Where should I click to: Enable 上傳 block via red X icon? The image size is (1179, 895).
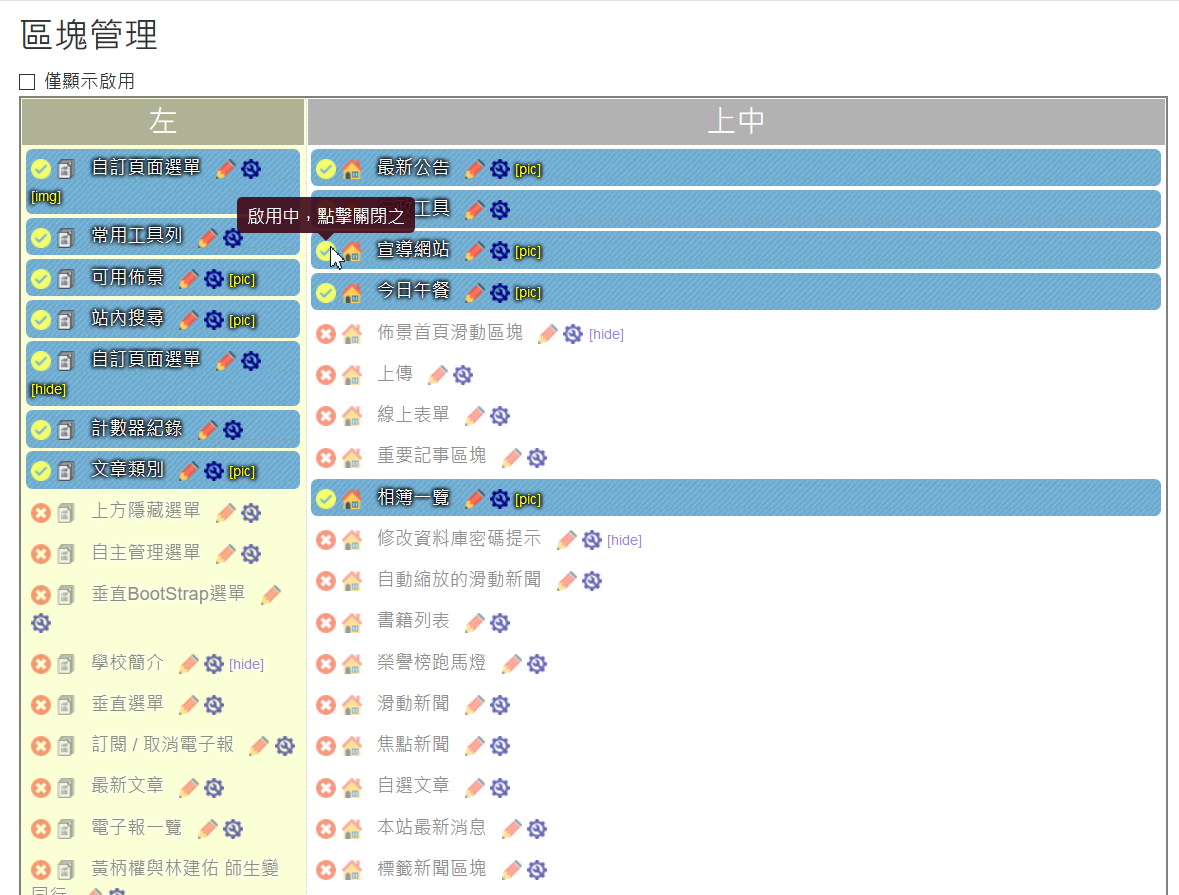pyautogui.click(x=326, y=375)
